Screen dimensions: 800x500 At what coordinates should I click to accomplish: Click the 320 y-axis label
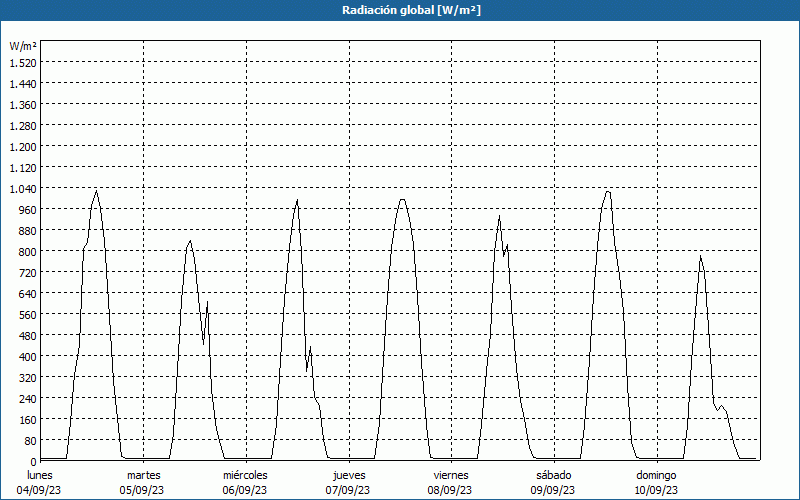point(28,378)
